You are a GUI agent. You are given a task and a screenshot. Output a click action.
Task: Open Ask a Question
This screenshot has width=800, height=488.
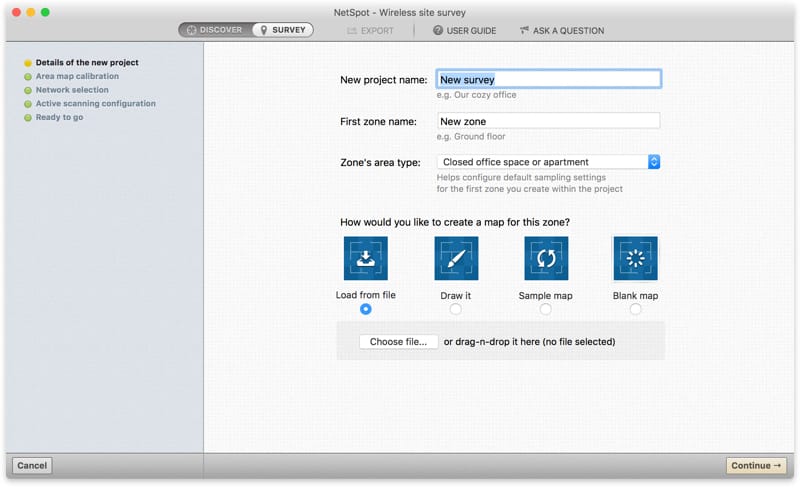562,31
